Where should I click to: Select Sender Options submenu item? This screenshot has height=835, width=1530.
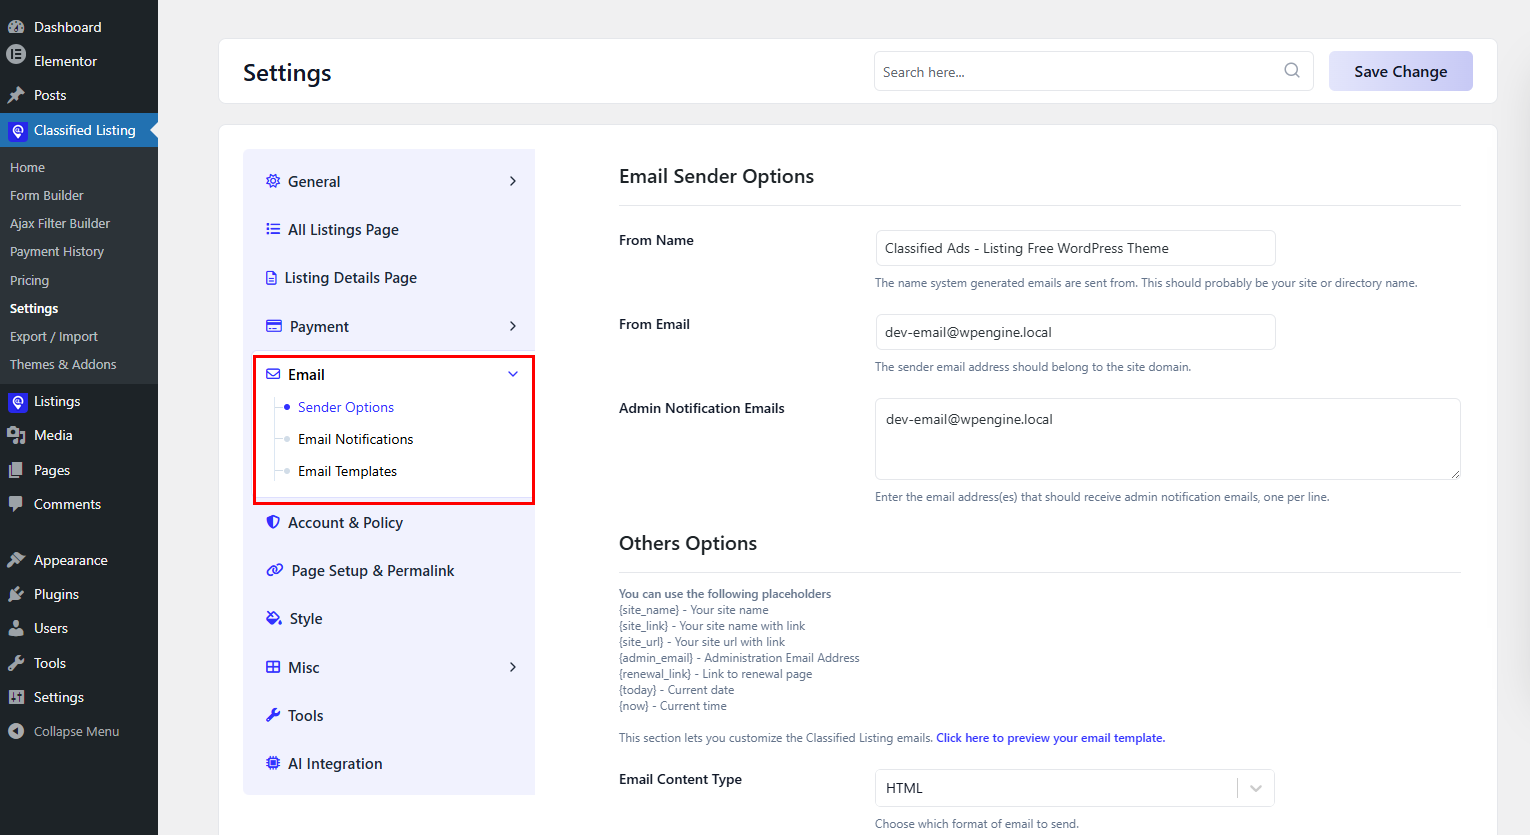[x=346, y=407]
